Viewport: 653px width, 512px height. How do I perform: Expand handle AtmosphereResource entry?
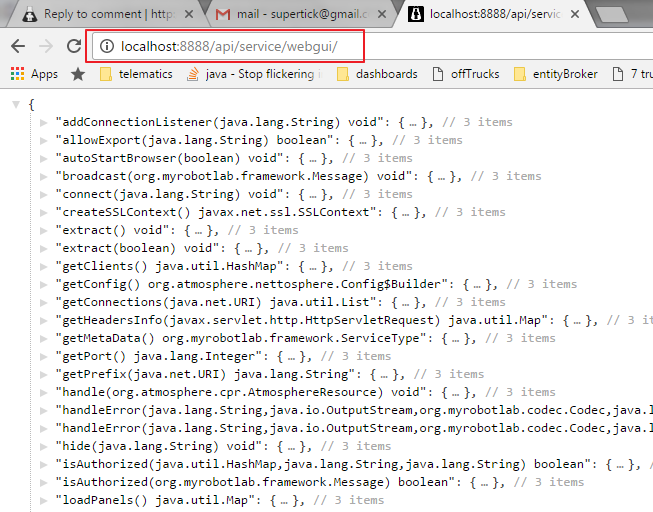(x=43, y=392)
